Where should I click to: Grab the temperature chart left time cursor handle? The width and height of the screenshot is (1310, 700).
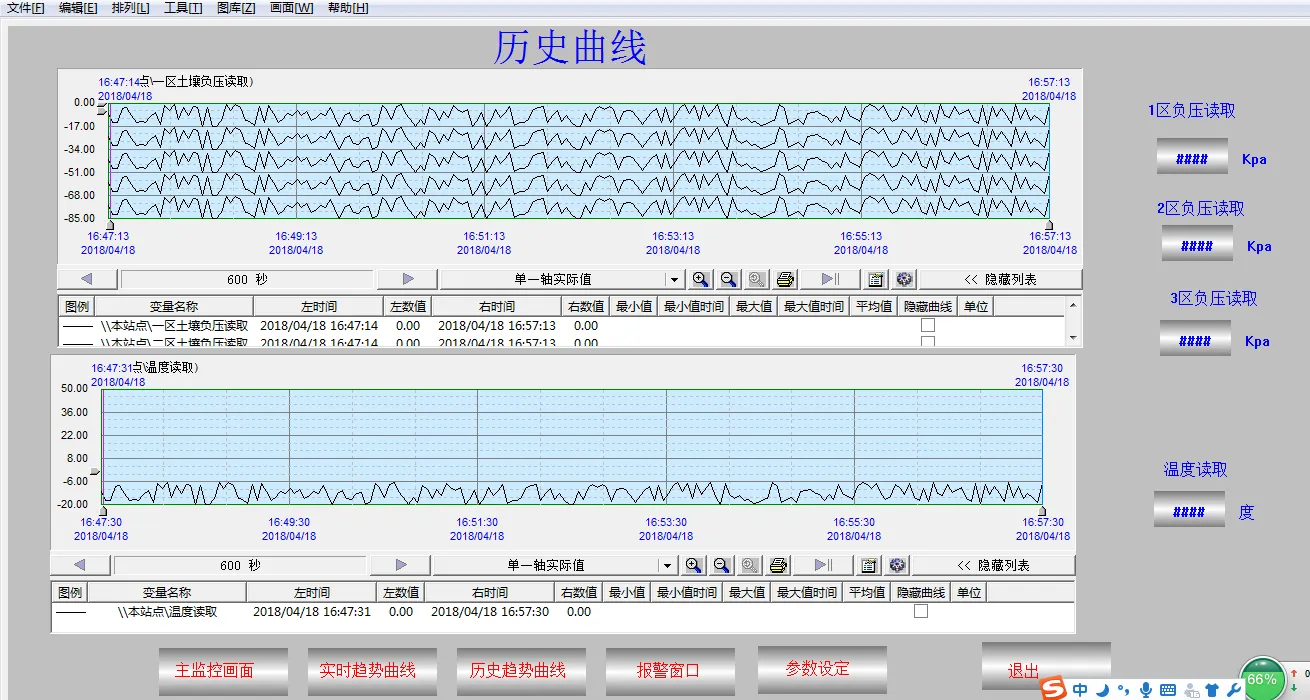[103, 512]
